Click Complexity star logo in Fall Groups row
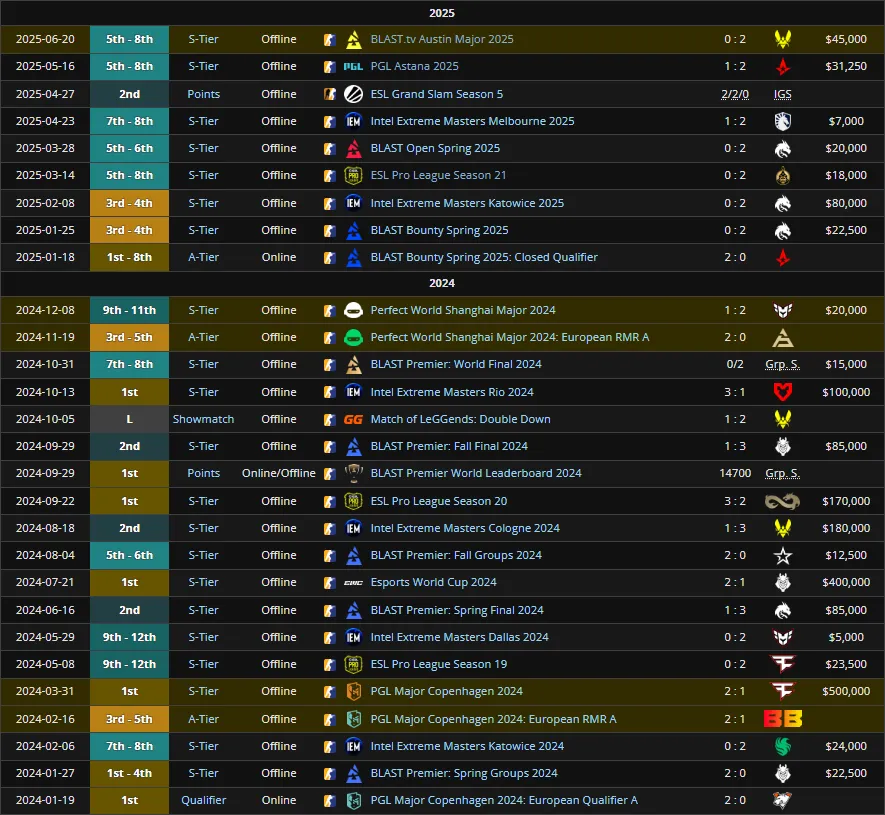 [782, 555]
